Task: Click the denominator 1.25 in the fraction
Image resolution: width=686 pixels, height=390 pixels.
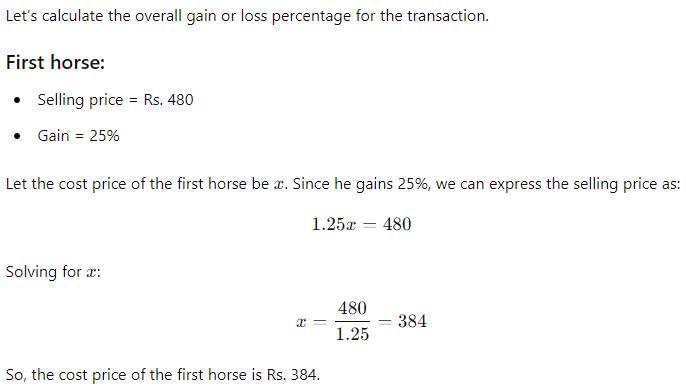Action: pos(352,334)
